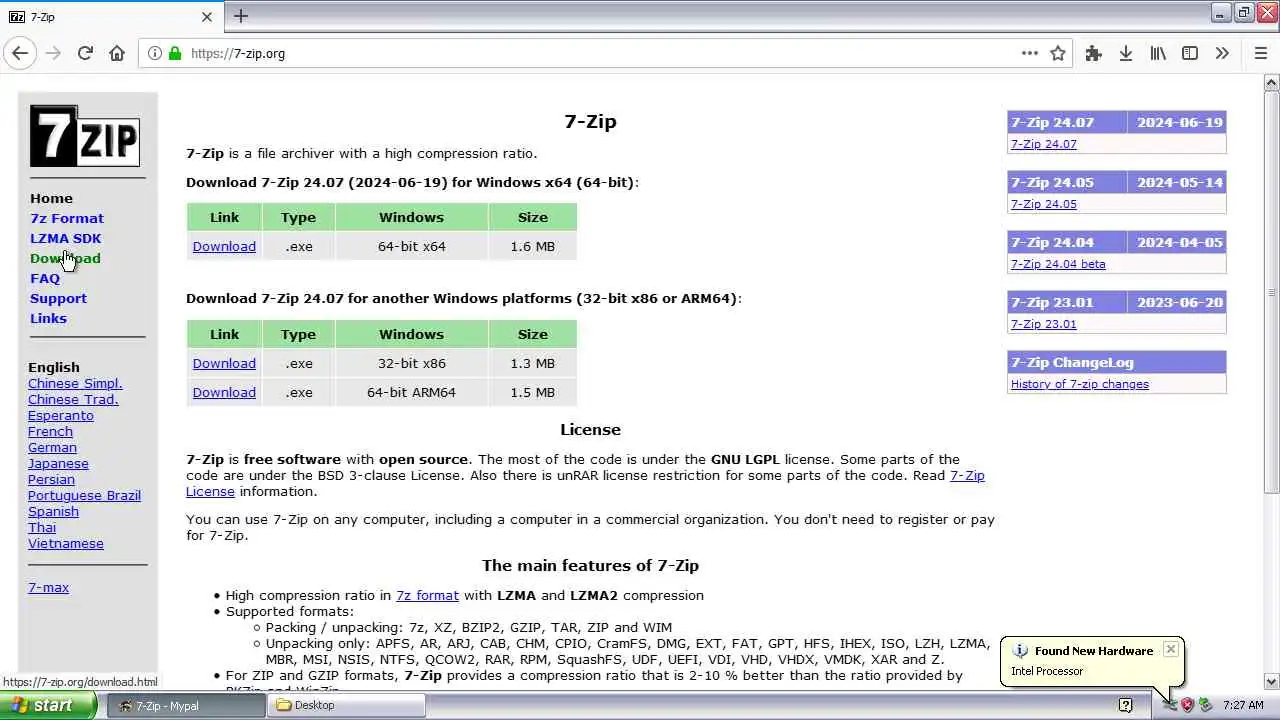Open 7-Zip 23.01 news link
The height and width of the screenshot is (720, 1280).
coord(1043,324)
